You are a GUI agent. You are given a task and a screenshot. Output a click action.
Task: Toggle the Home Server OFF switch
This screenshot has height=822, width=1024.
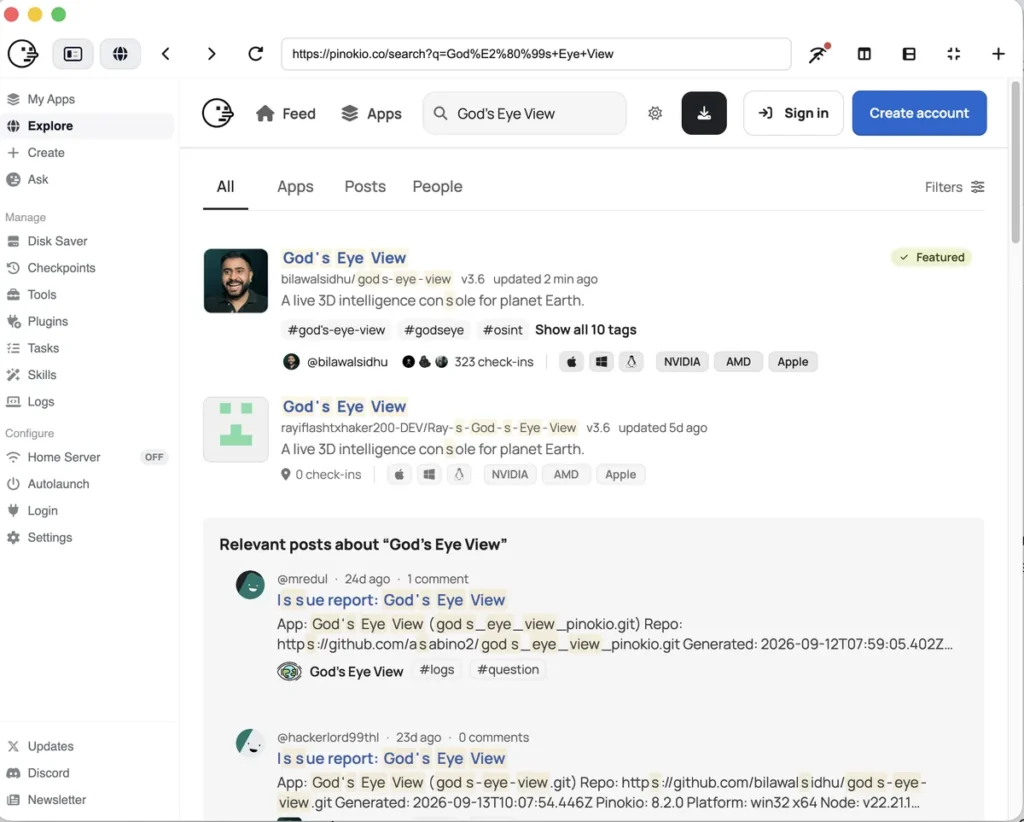pyautogui.click(x=154, y=457)
